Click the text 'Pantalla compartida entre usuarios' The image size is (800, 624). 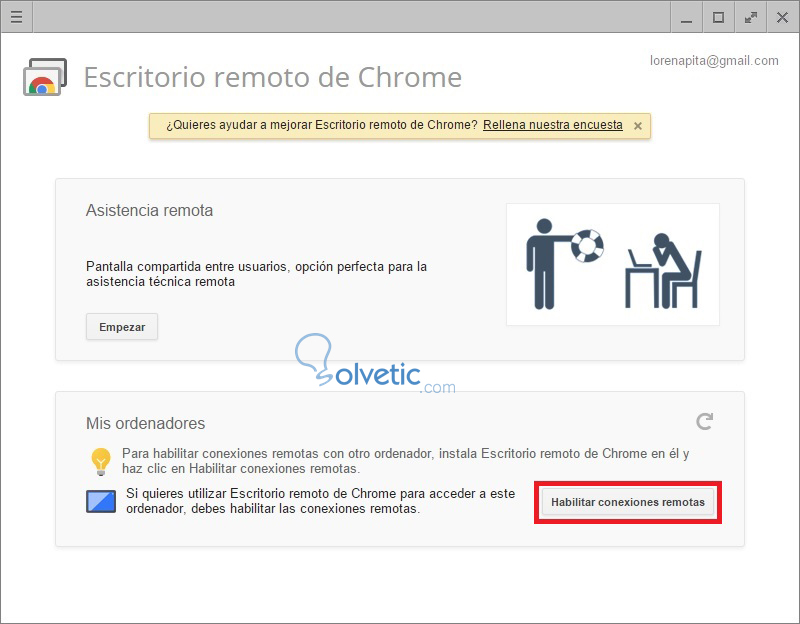(186, 266)
